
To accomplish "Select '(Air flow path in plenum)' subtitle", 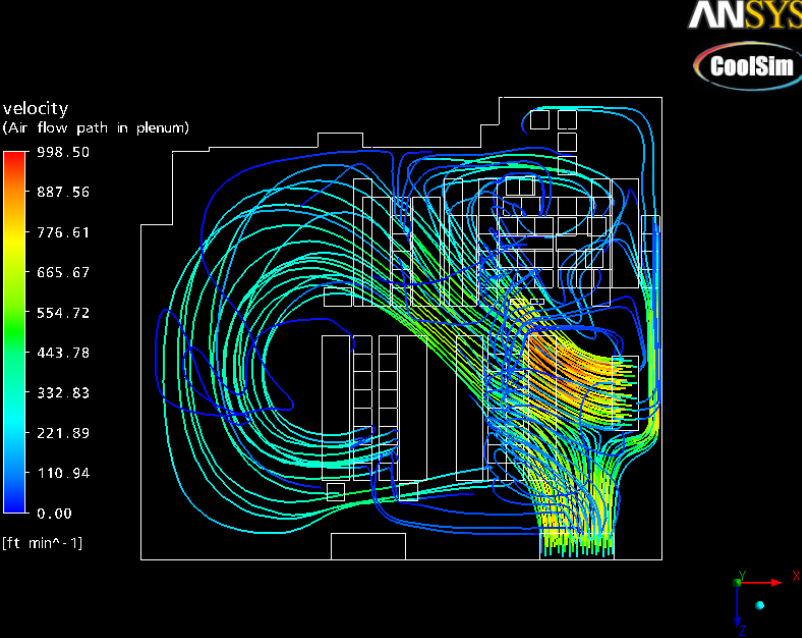I will tap(96, 128).
